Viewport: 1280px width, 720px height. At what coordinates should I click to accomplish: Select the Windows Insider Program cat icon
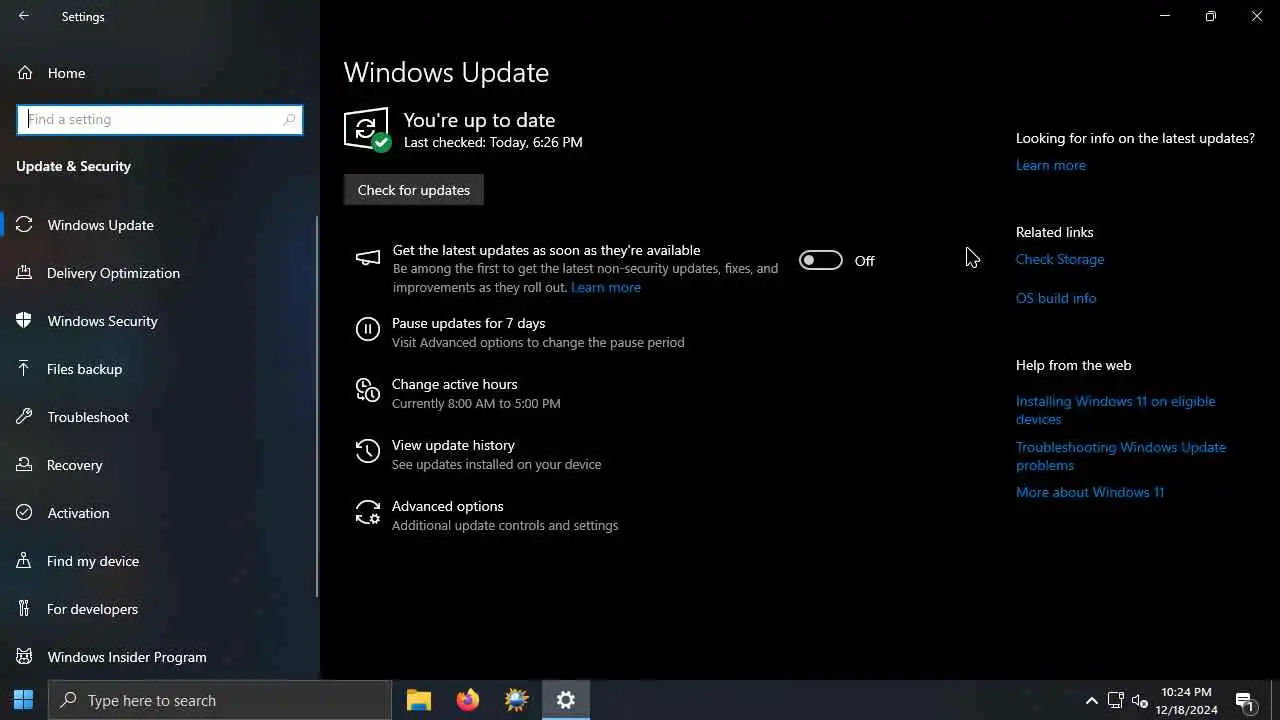click(25, 657)
